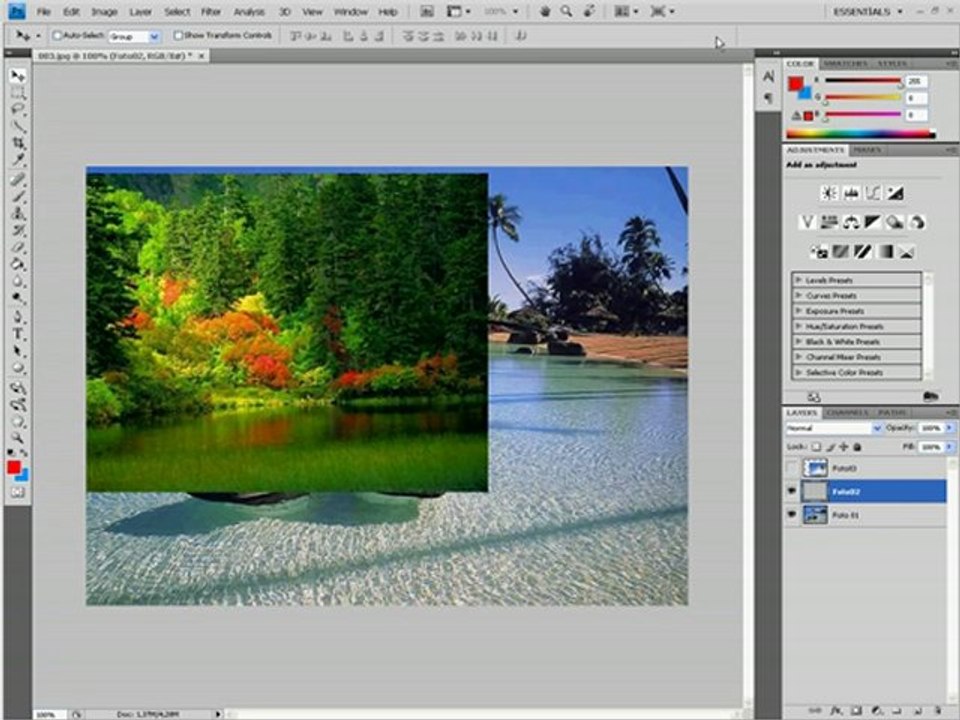Select the Crop tool

click(x=18, y=144)
